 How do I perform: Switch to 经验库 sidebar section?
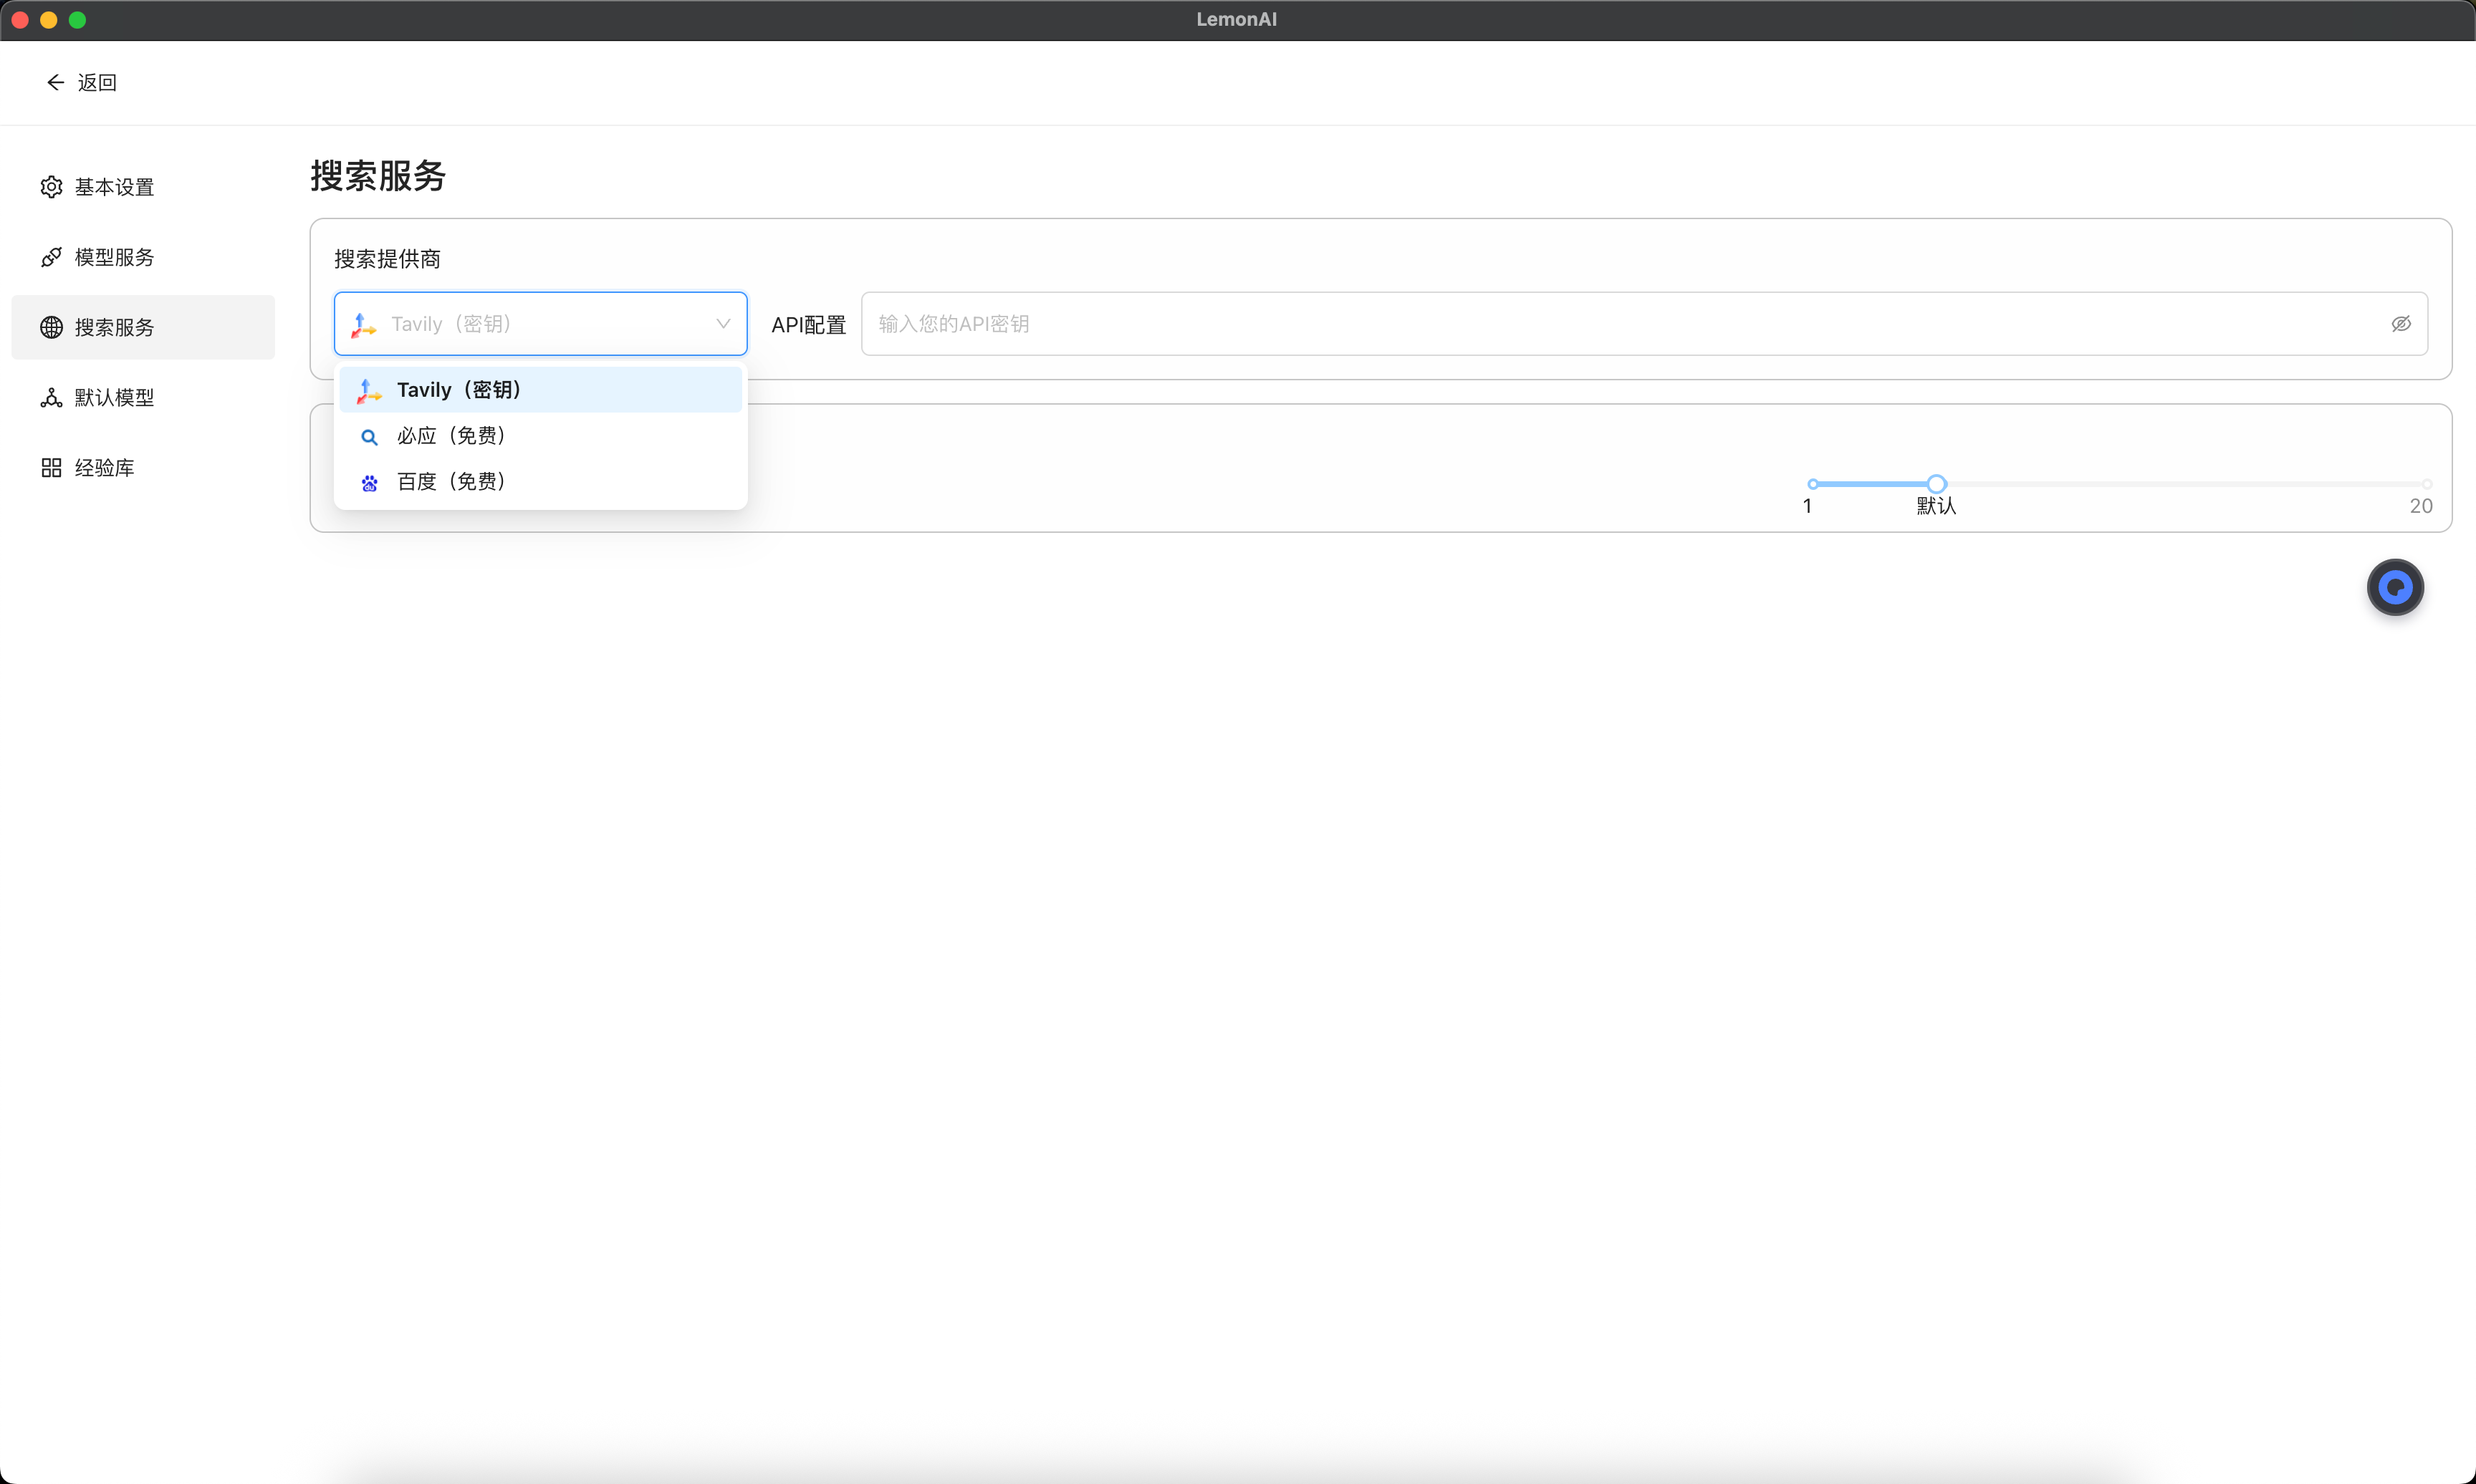point(104,467)
